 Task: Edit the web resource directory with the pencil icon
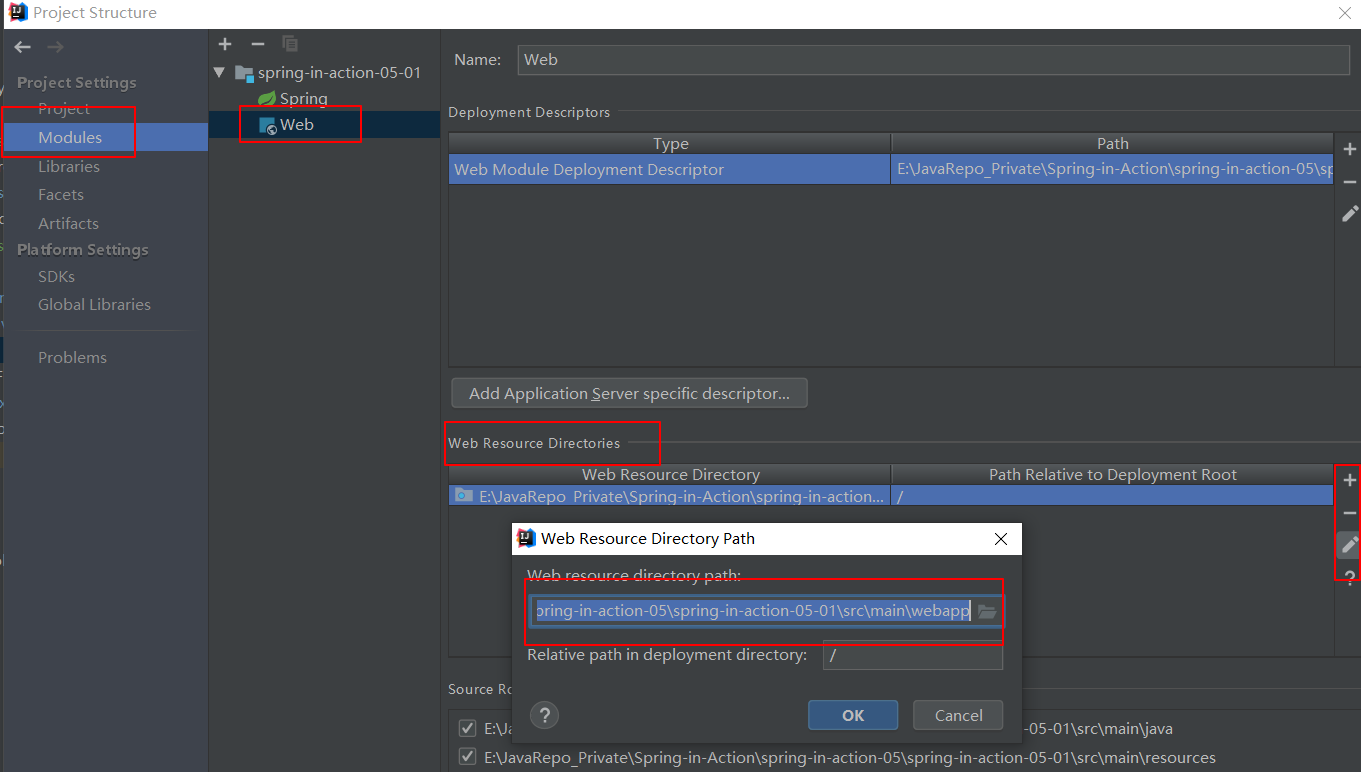(x=1350, y=545)
